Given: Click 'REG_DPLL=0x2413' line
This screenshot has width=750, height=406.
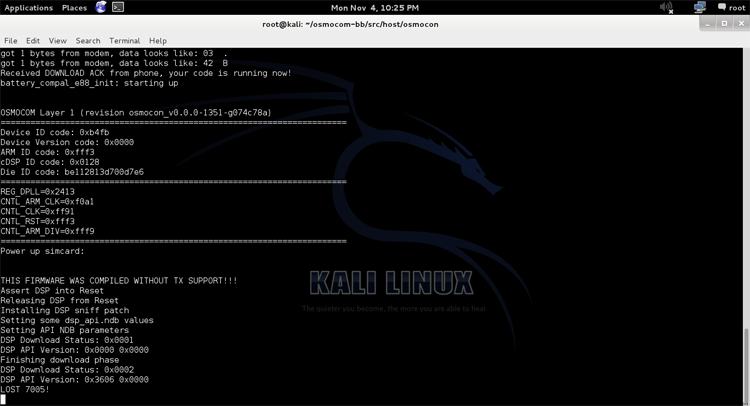Looking at the screenshot, I should coord(37,192).
